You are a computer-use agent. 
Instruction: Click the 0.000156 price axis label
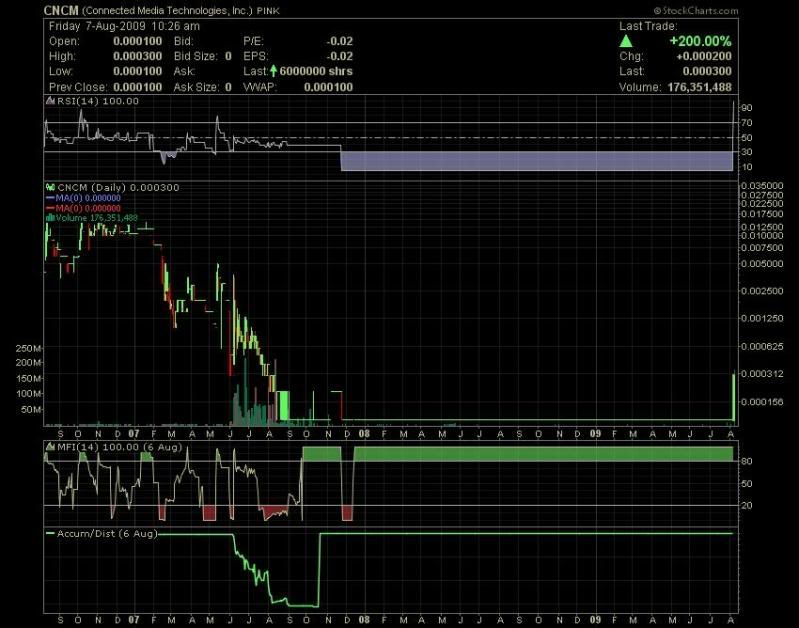tap(762, 402)
